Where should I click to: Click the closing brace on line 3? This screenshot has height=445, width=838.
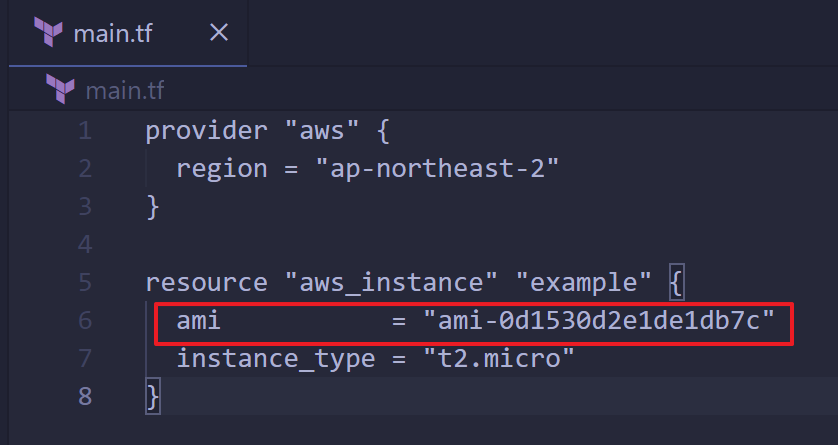(x=153, y=207)
